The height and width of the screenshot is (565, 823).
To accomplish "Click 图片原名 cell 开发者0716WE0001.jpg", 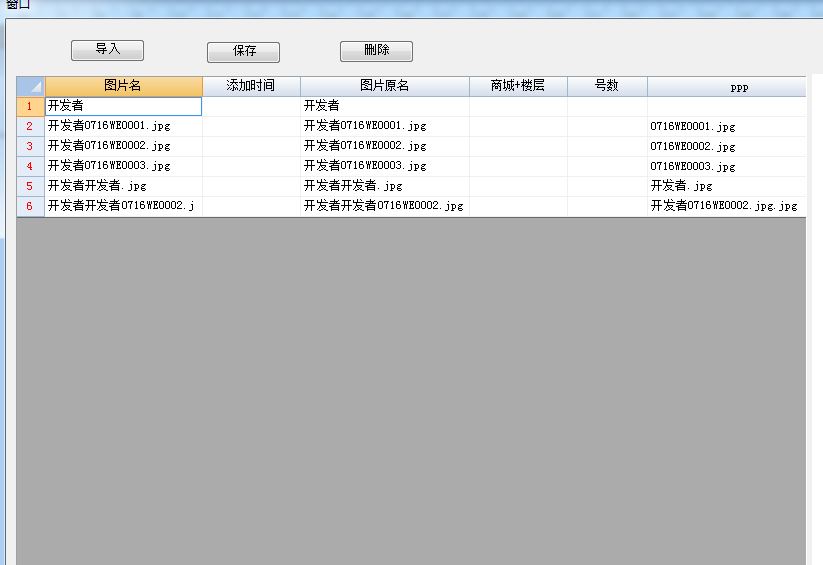I will coord(385,126).
